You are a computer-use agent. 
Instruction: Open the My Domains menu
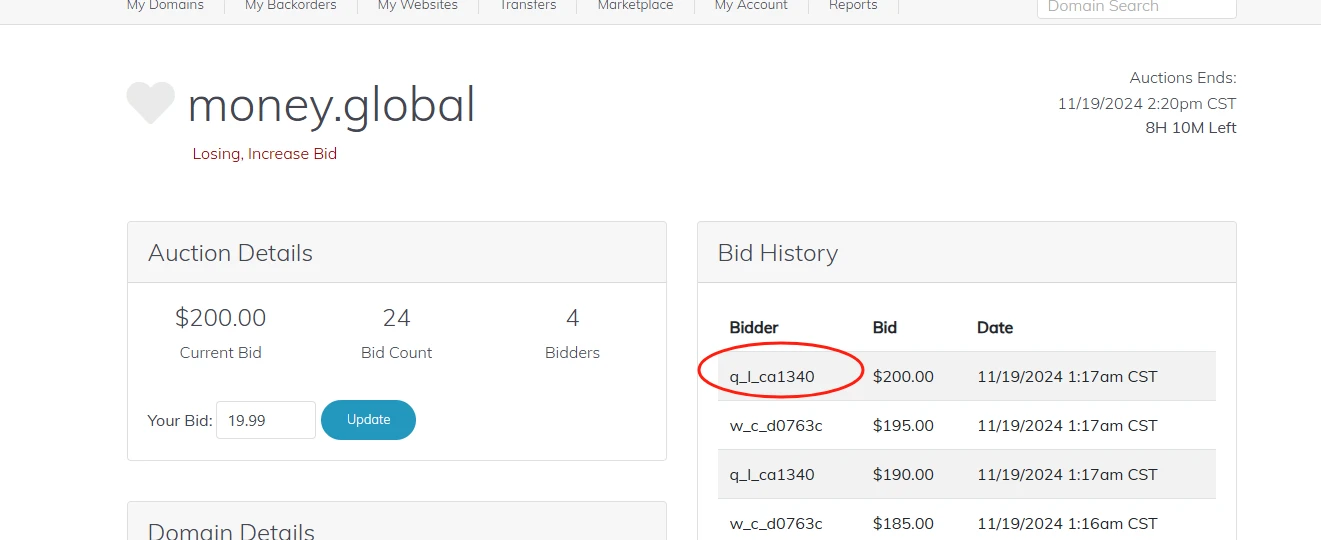[165, 6]
